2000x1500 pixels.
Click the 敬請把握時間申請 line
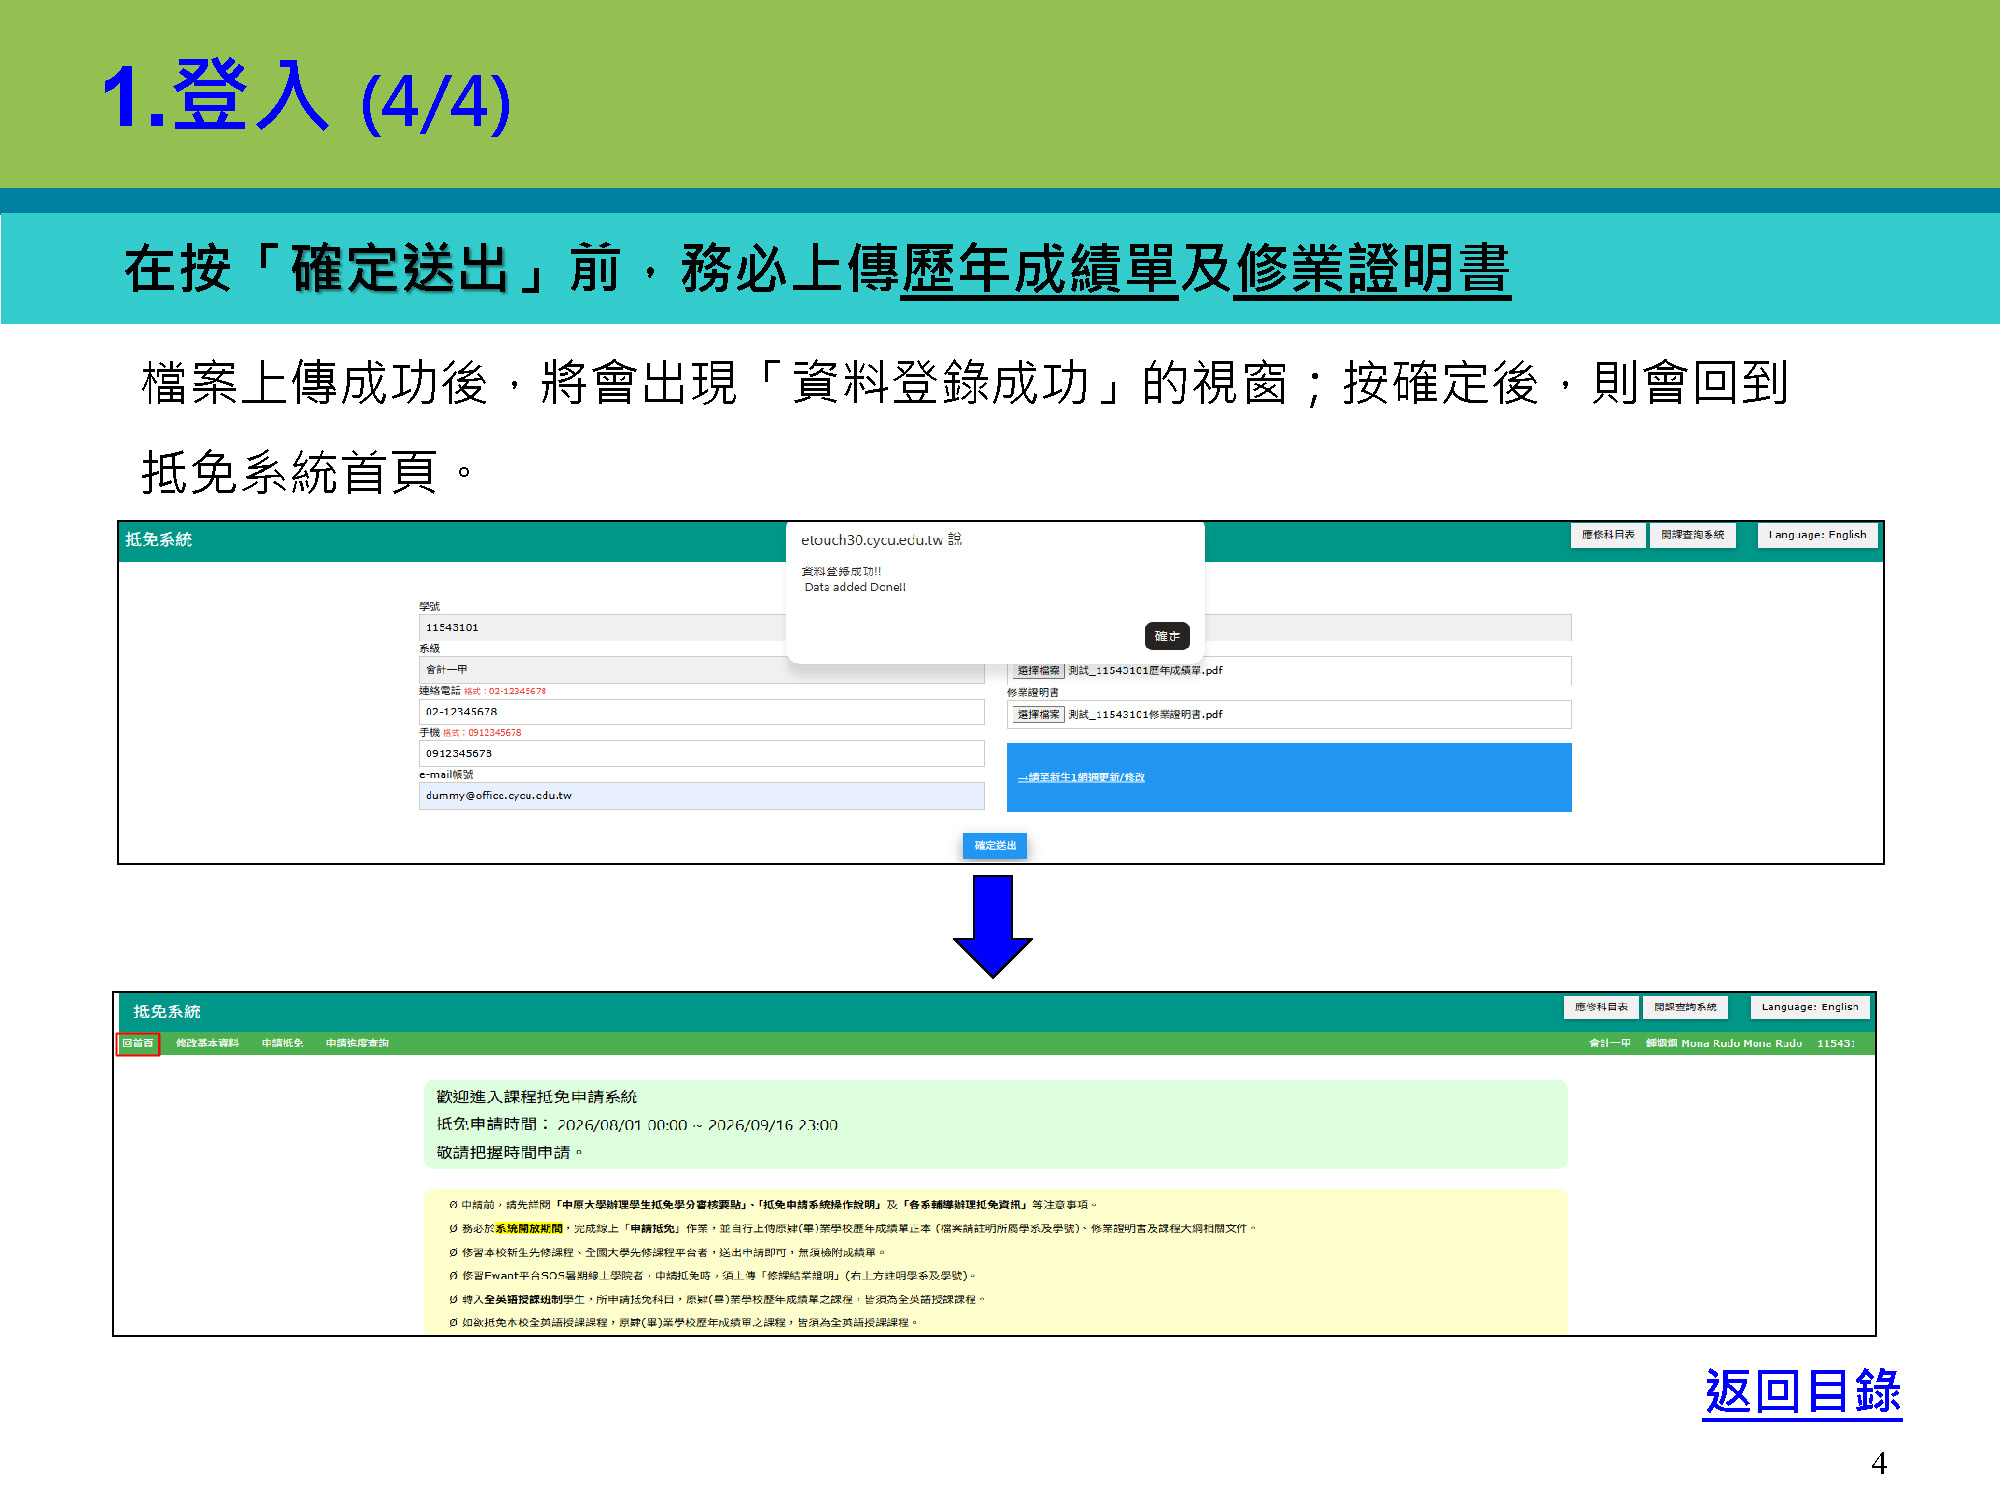509,1153
